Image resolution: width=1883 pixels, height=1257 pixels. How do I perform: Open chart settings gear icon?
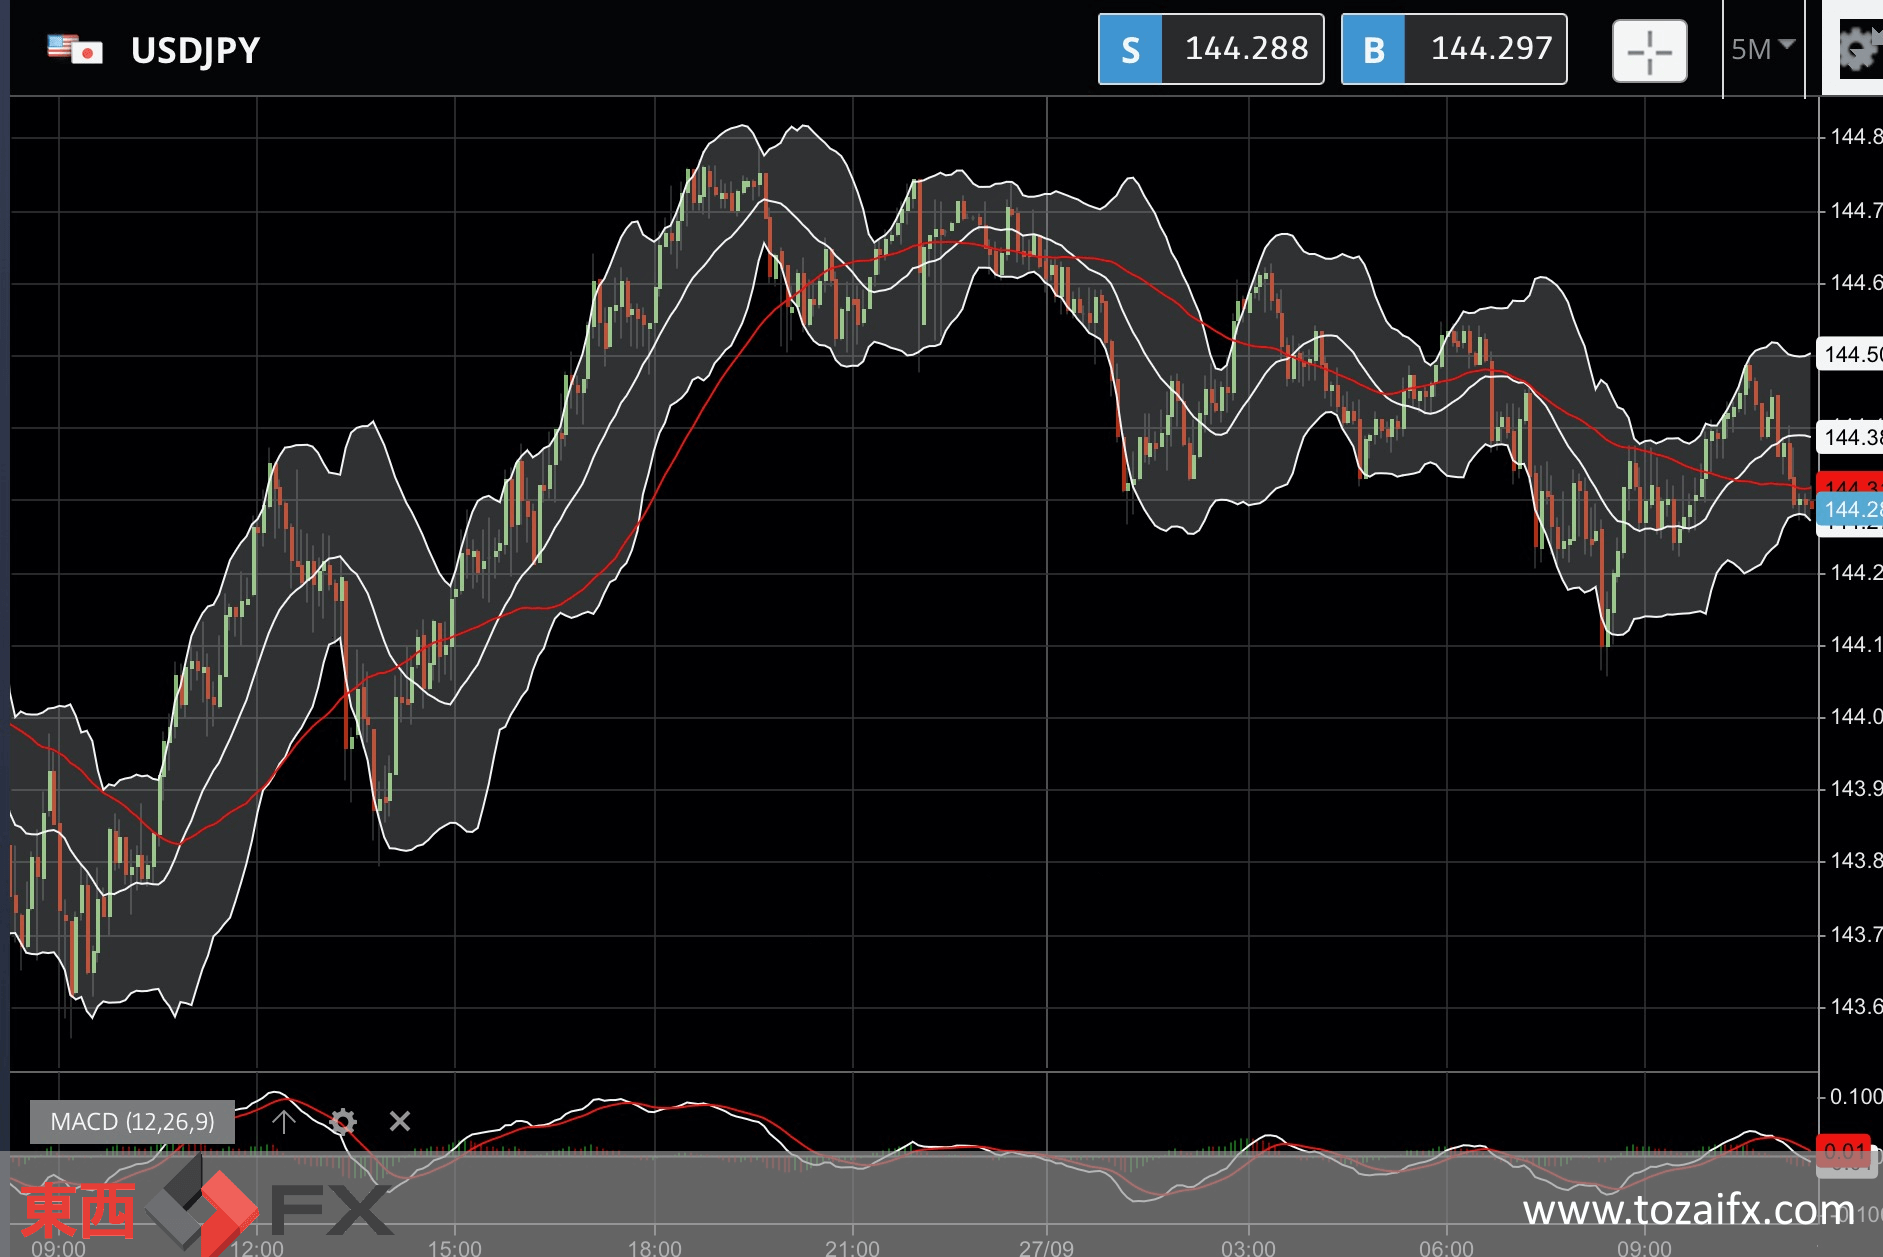tap(1858, 49)
